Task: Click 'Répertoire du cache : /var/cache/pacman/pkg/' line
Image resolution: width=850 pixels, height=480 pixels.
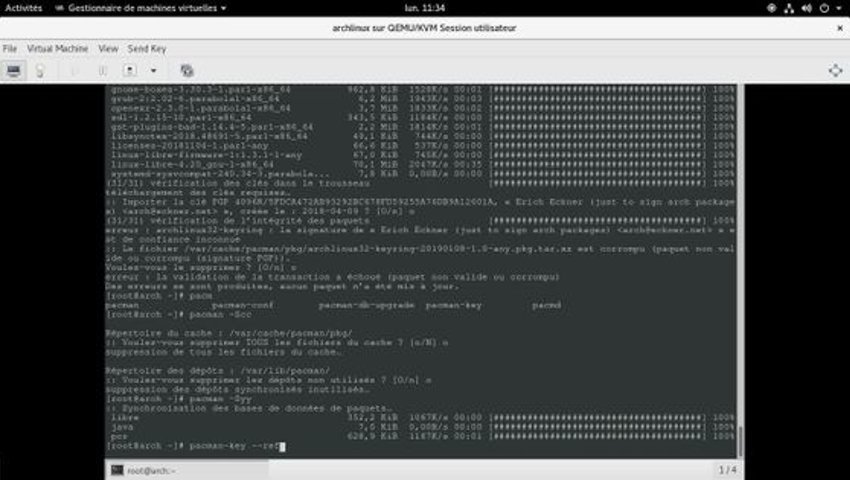Action: (229, 333)
